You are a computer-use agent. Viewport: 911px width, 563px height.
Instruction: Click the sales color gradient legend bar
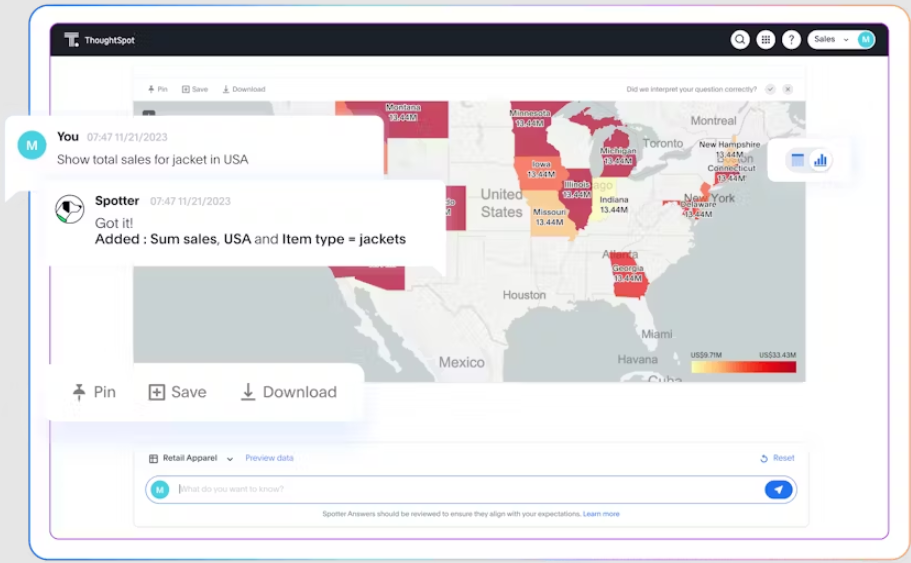(743, 367)
